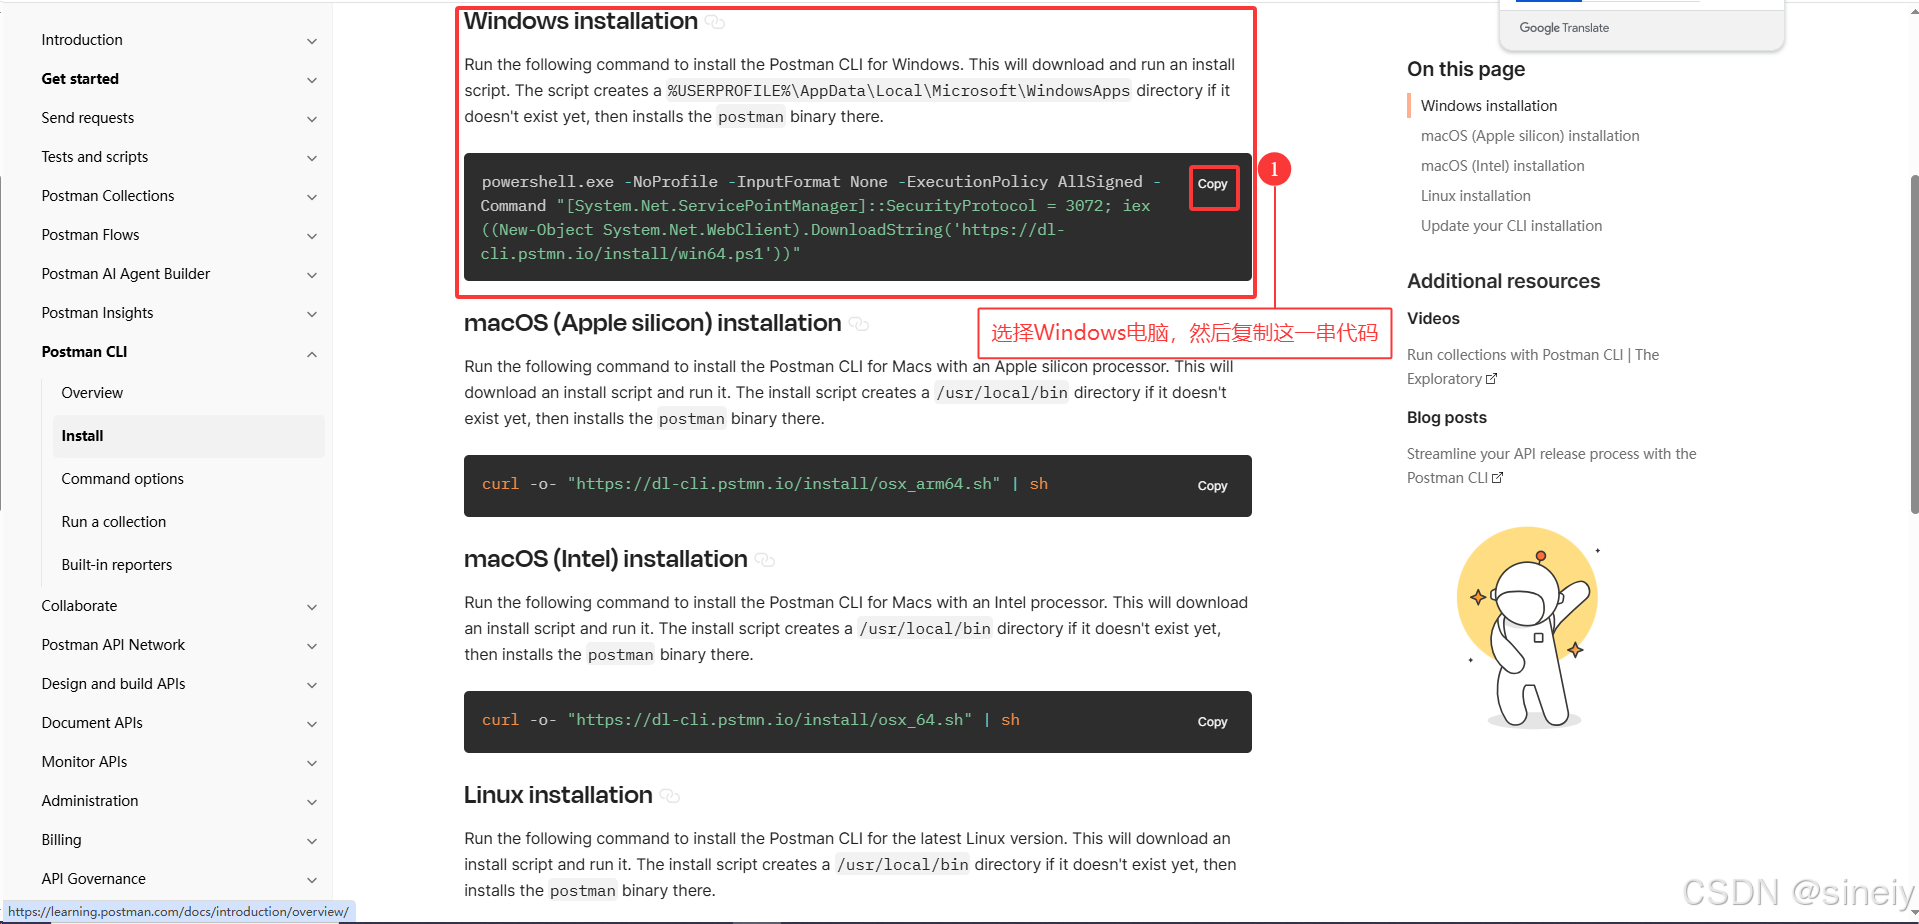Click anchor link icon beside Windows installation heading
This screenshot has height=924, width=1919.
pyautogui.click(x=715, y=22)
